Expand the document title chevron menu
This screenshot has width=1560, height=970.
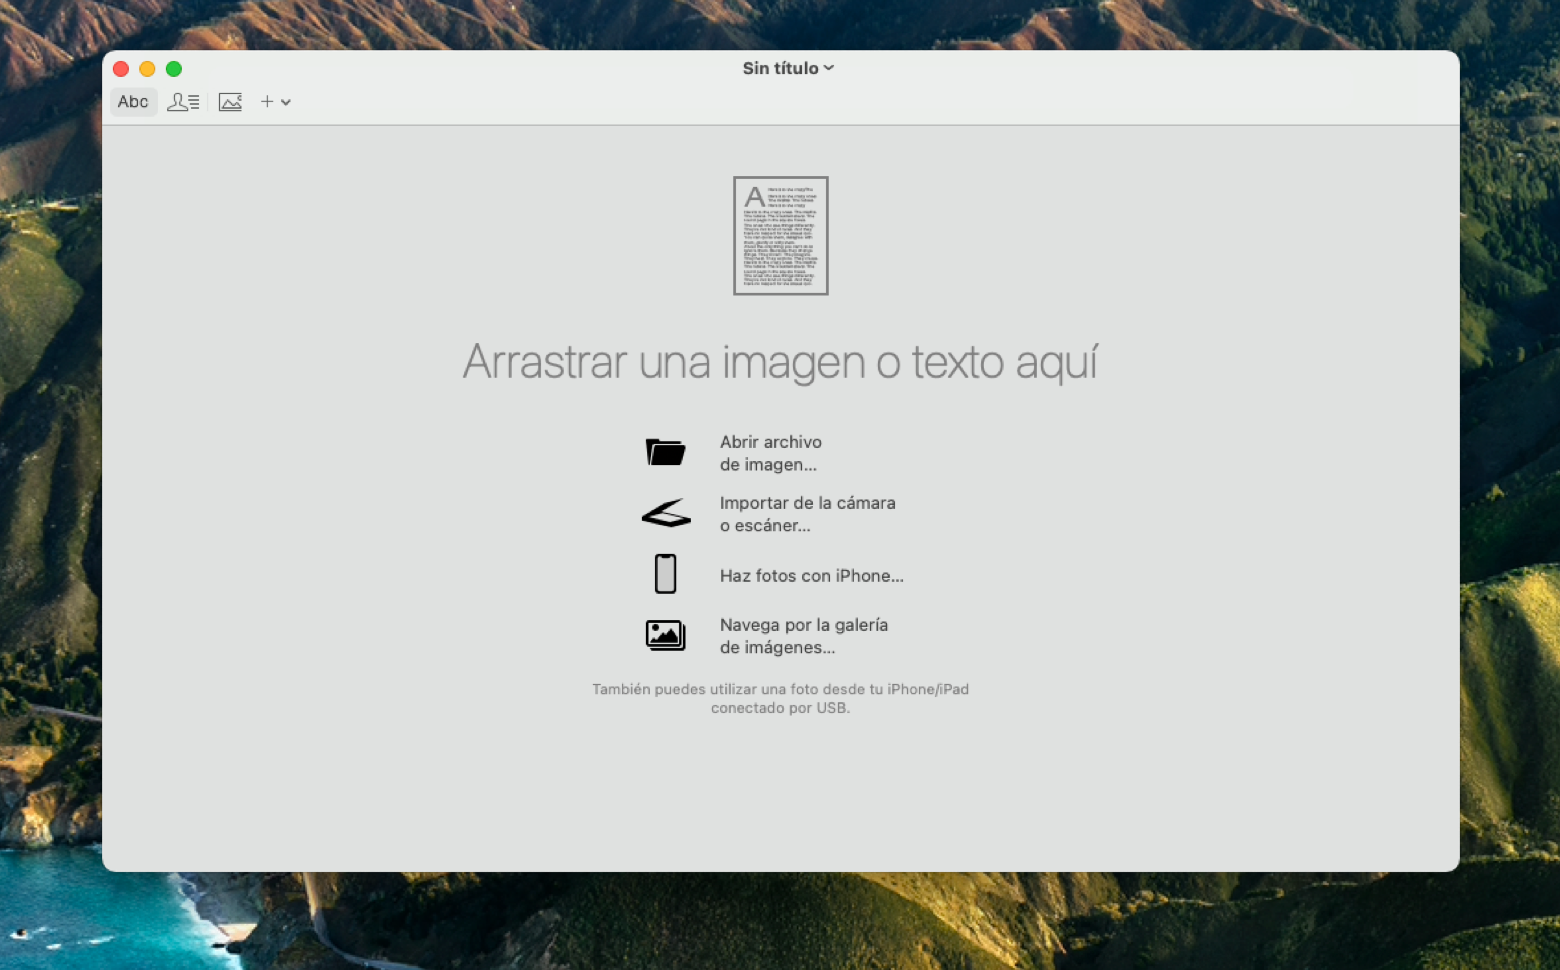tap(828, 68)
